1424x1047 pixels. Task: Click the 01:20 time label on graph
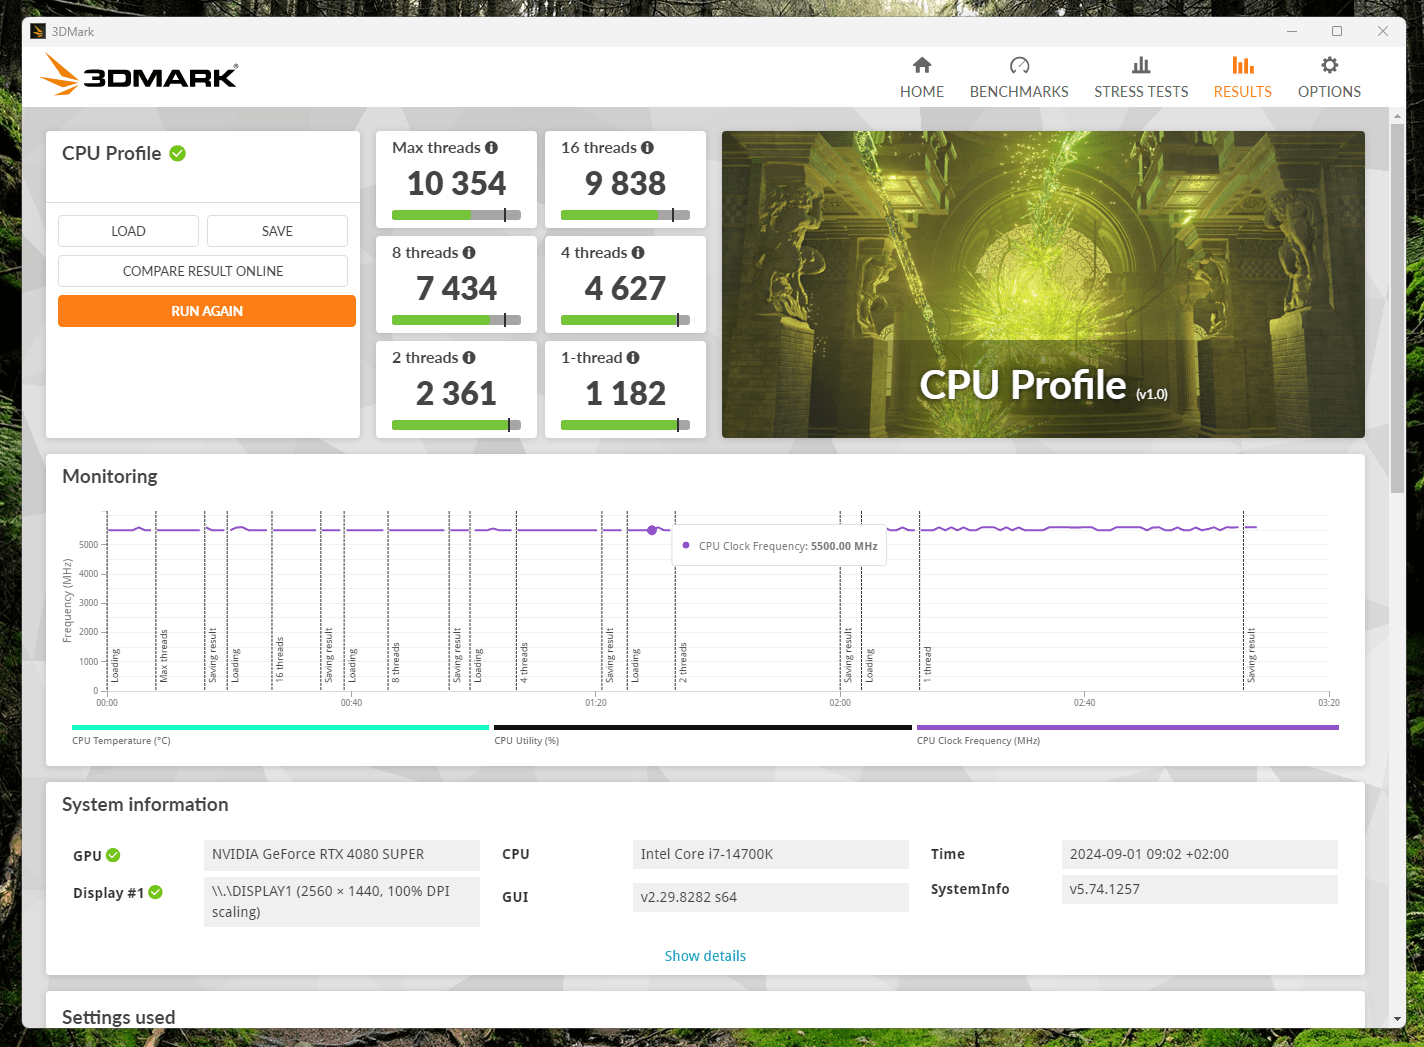[x=596, y=703]
